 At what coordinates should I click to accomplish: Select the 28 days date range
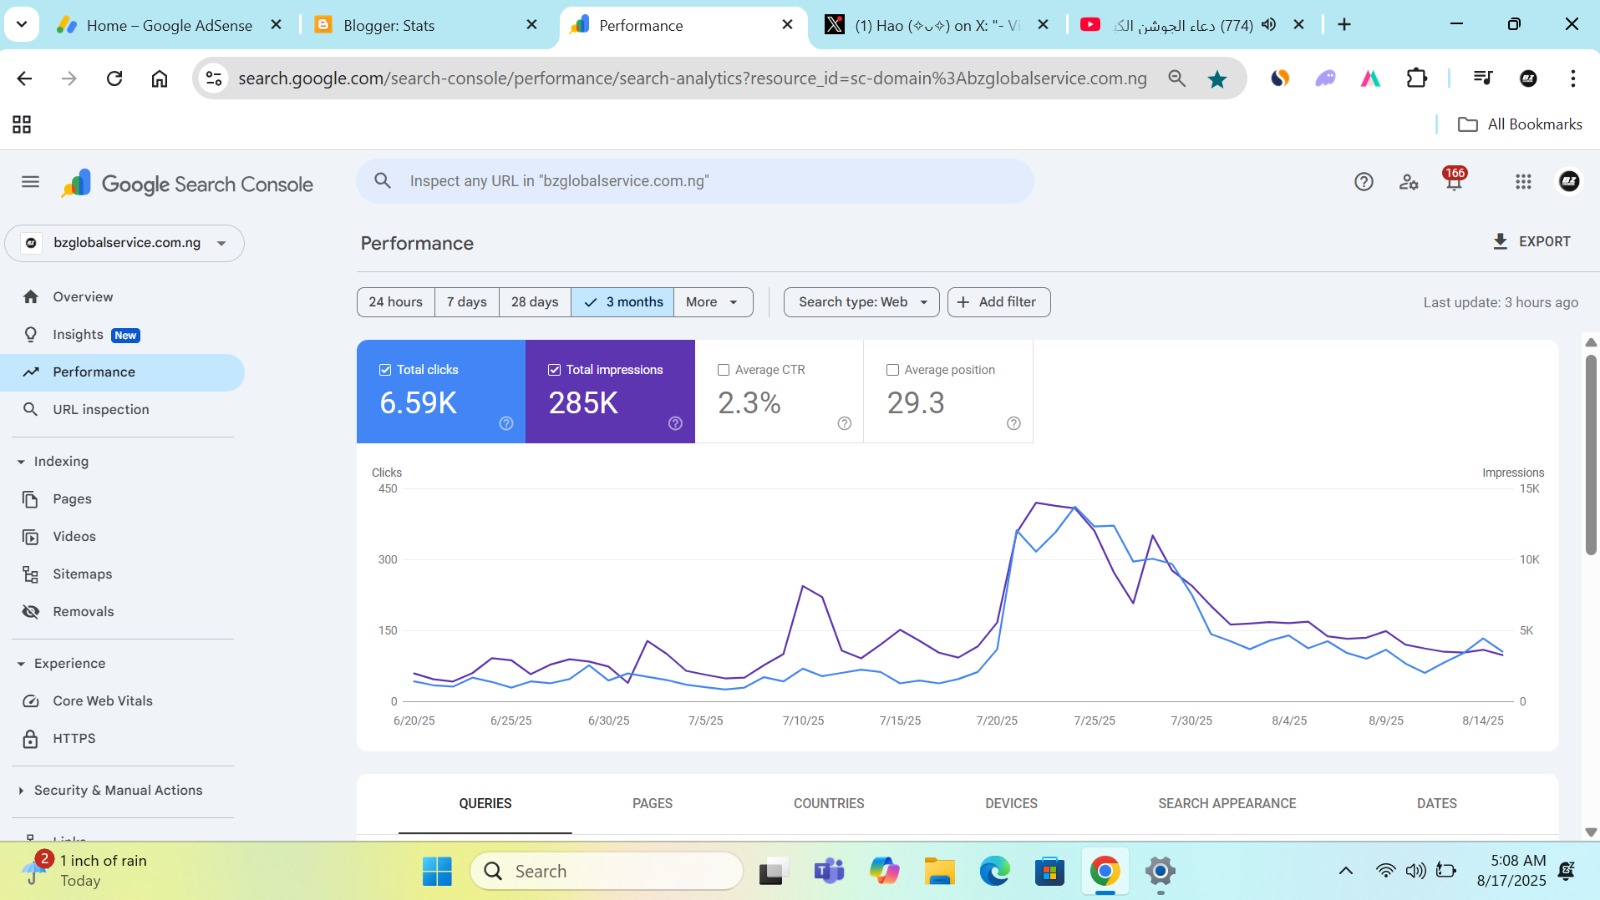coord(534,302)
